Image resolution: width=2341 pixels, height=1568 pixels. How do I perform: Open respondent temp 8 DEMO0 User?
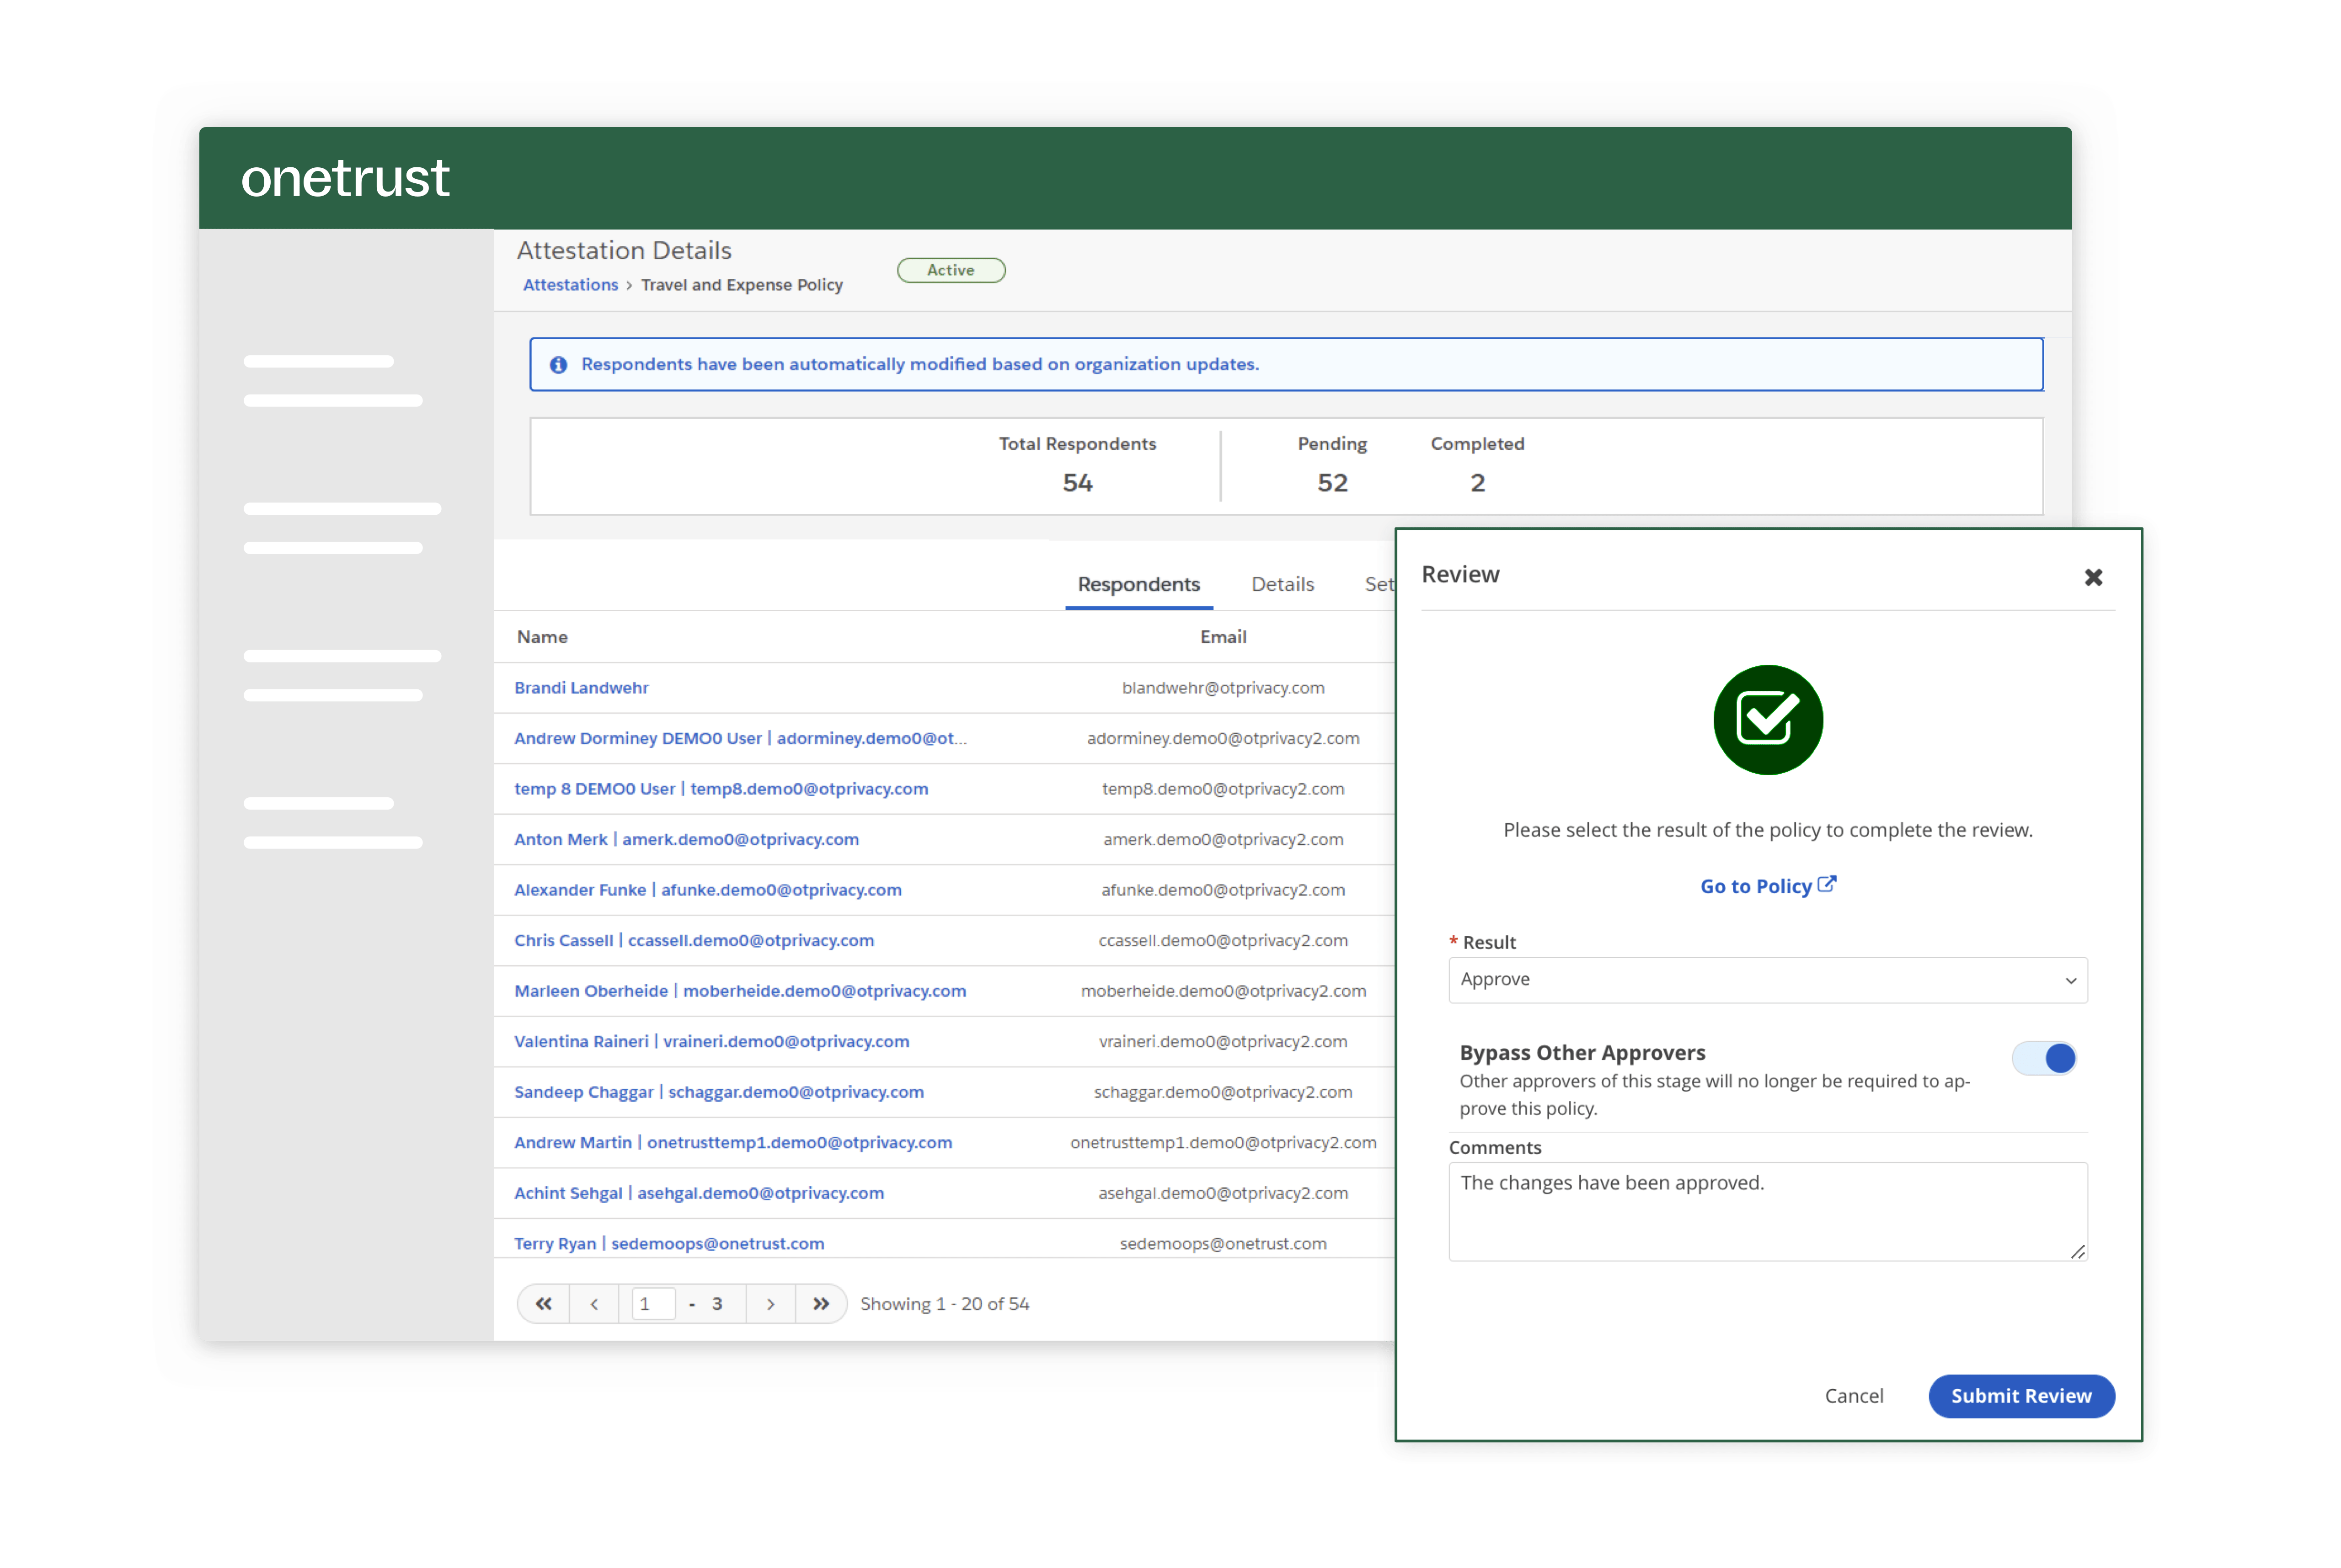point(721,789)
